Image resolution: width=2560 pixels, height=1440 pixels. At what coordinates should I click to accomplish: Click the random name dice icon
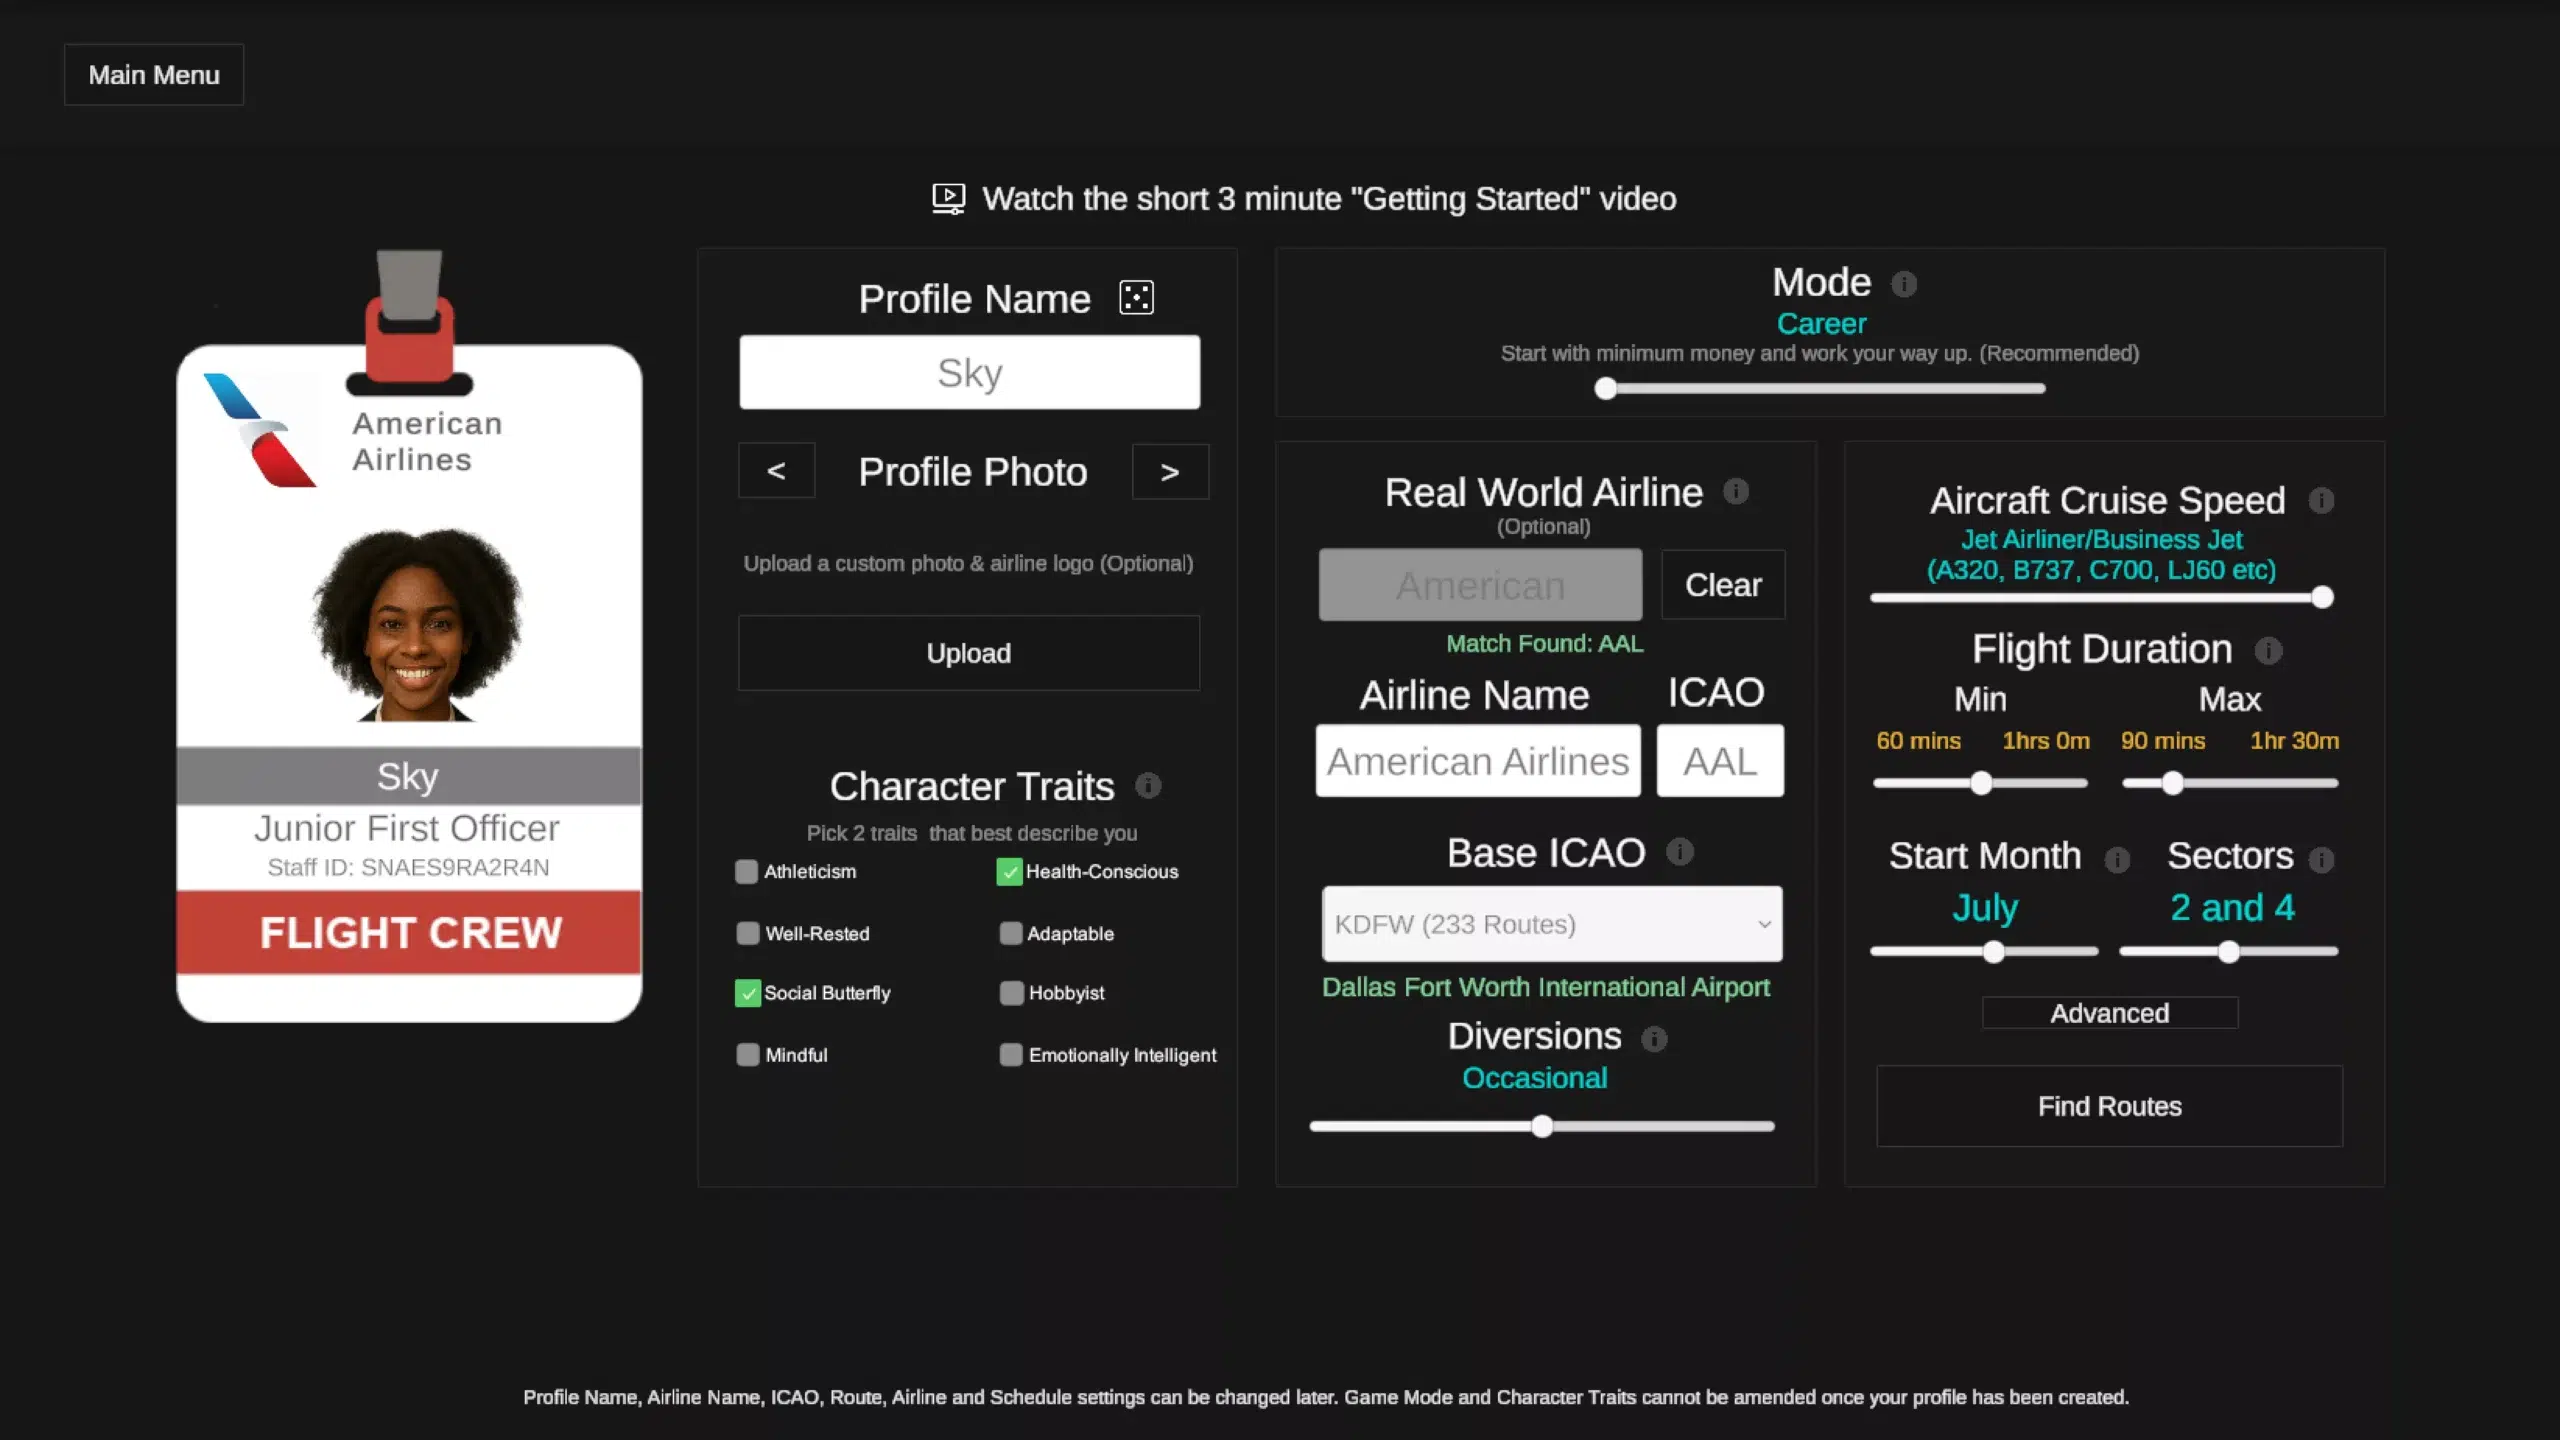click(x=1136, y=298)
